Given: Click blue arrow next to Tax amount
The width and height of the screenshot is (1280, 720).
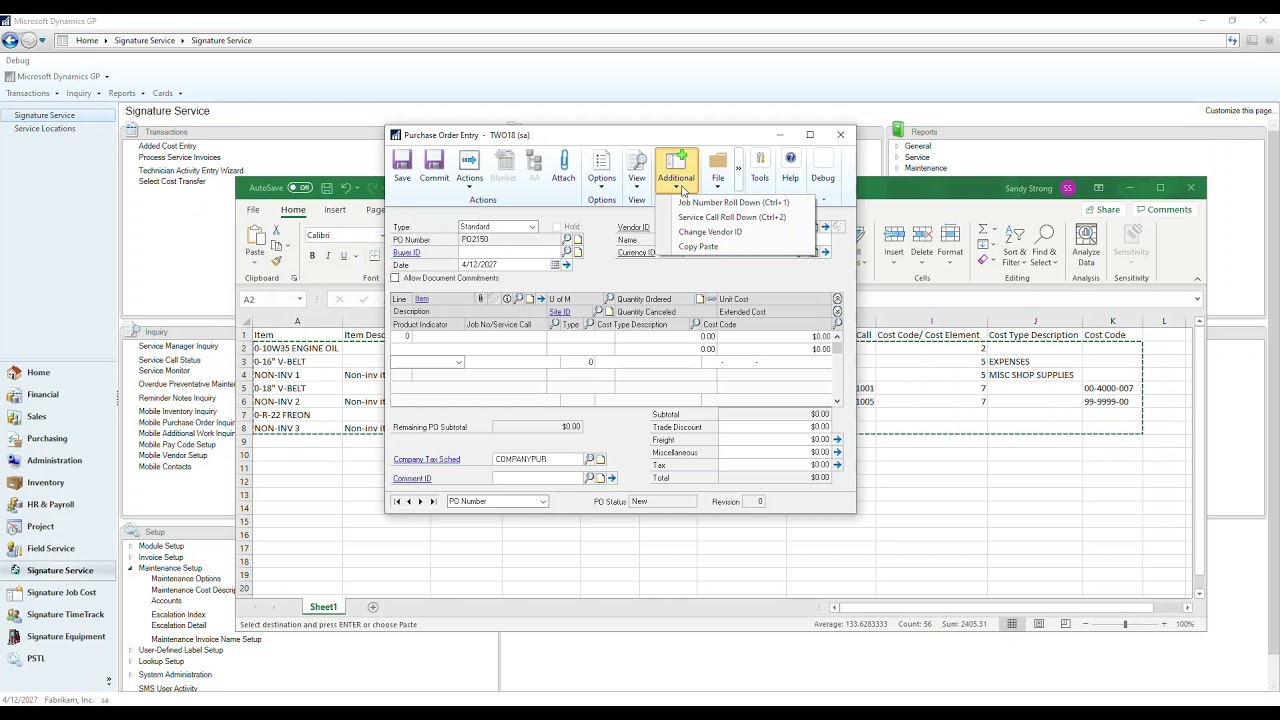Looking at the screenshot, I should (837, 465).
